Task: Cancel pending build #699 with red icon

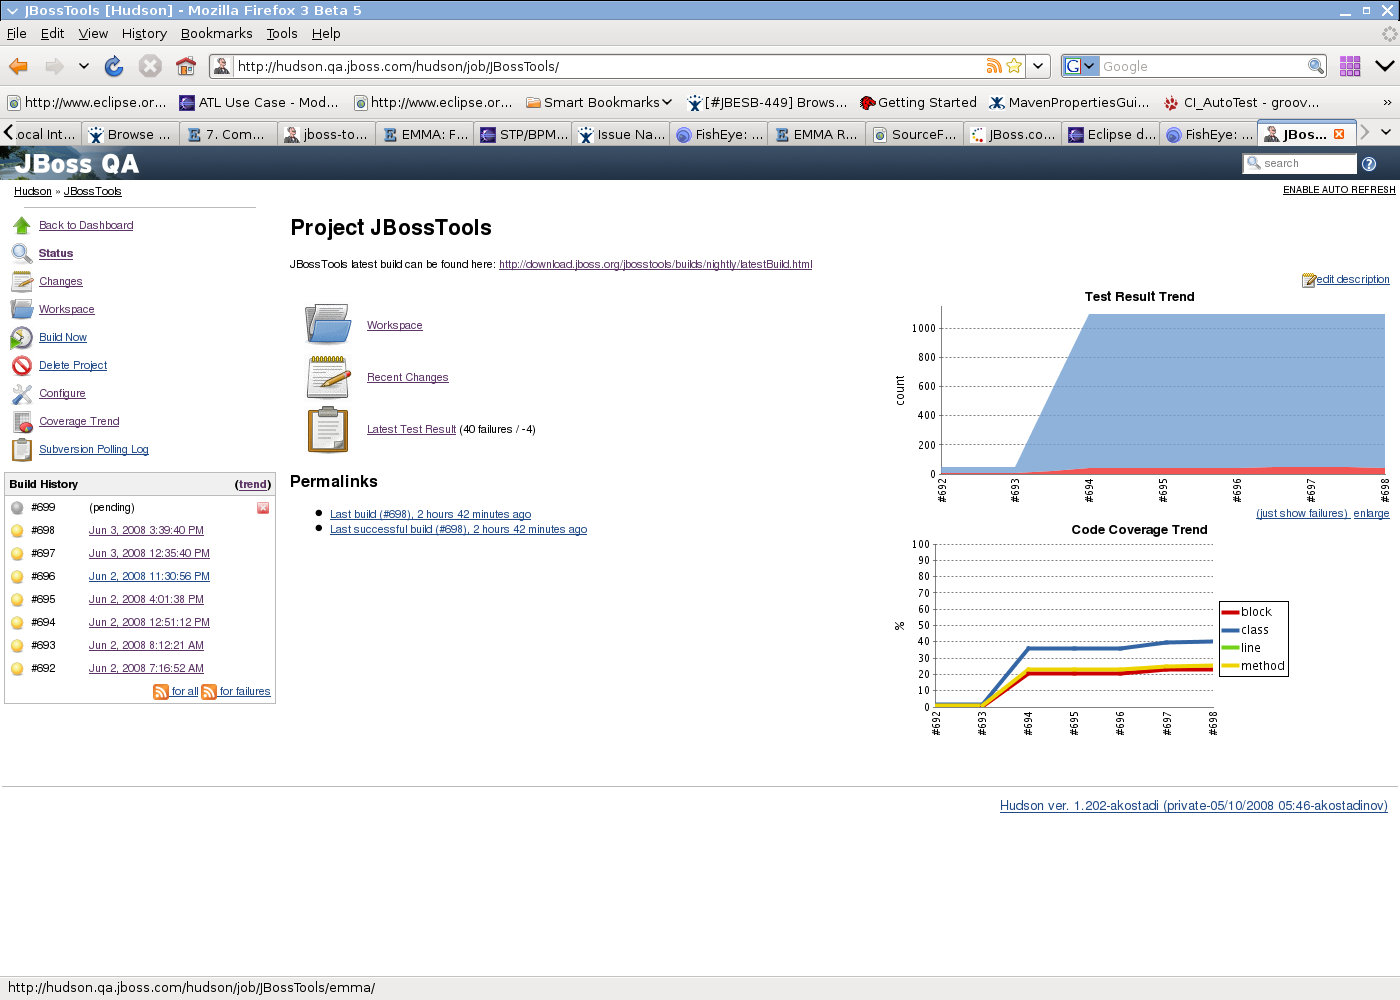Action: 263,508
